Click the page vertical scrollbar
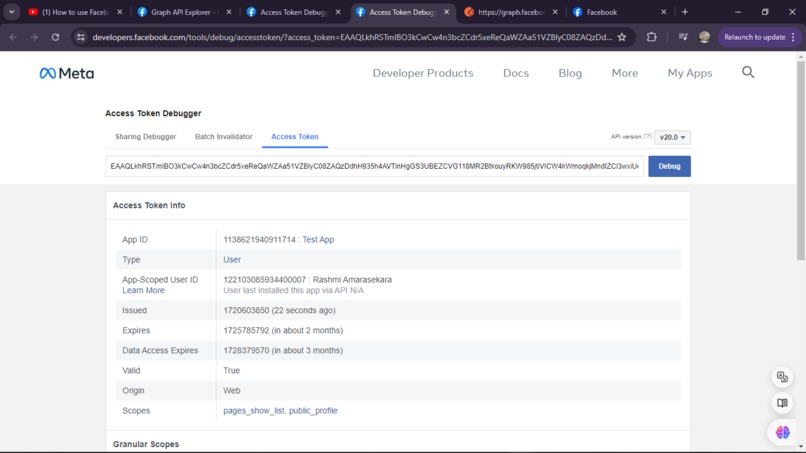The height and width of the screenshot is (453, 806). [x=800, y=162]
